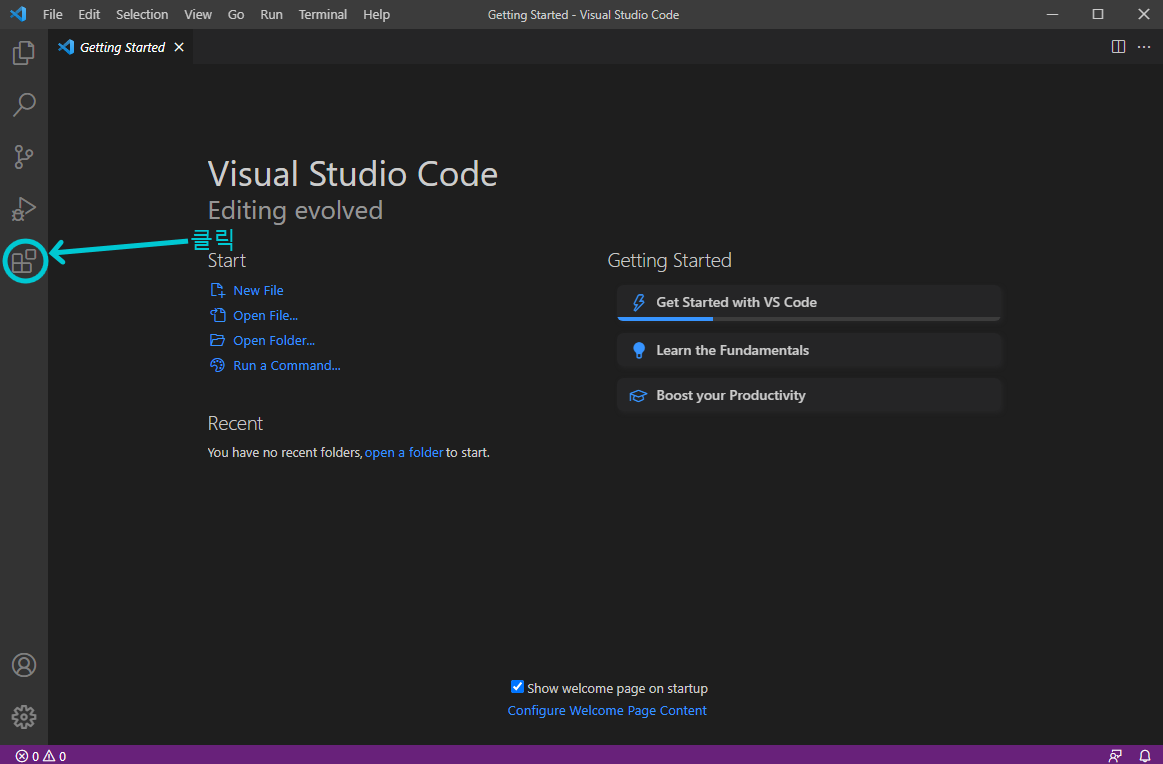Select the Explorer icon
The width and height of the screenshot is (1163, 764).
24,52
